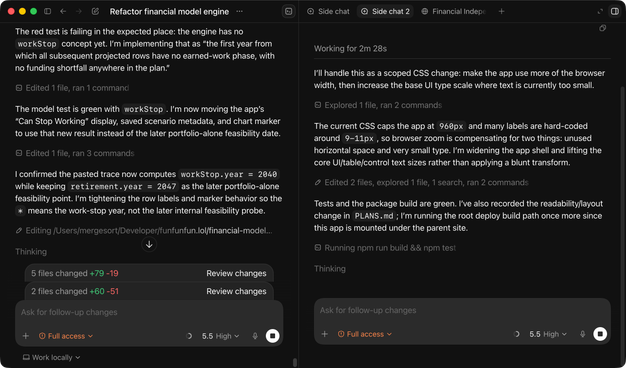Open the Financial Independence browser tab
Viewport: 626px width, 368px height.
(454, 12)
